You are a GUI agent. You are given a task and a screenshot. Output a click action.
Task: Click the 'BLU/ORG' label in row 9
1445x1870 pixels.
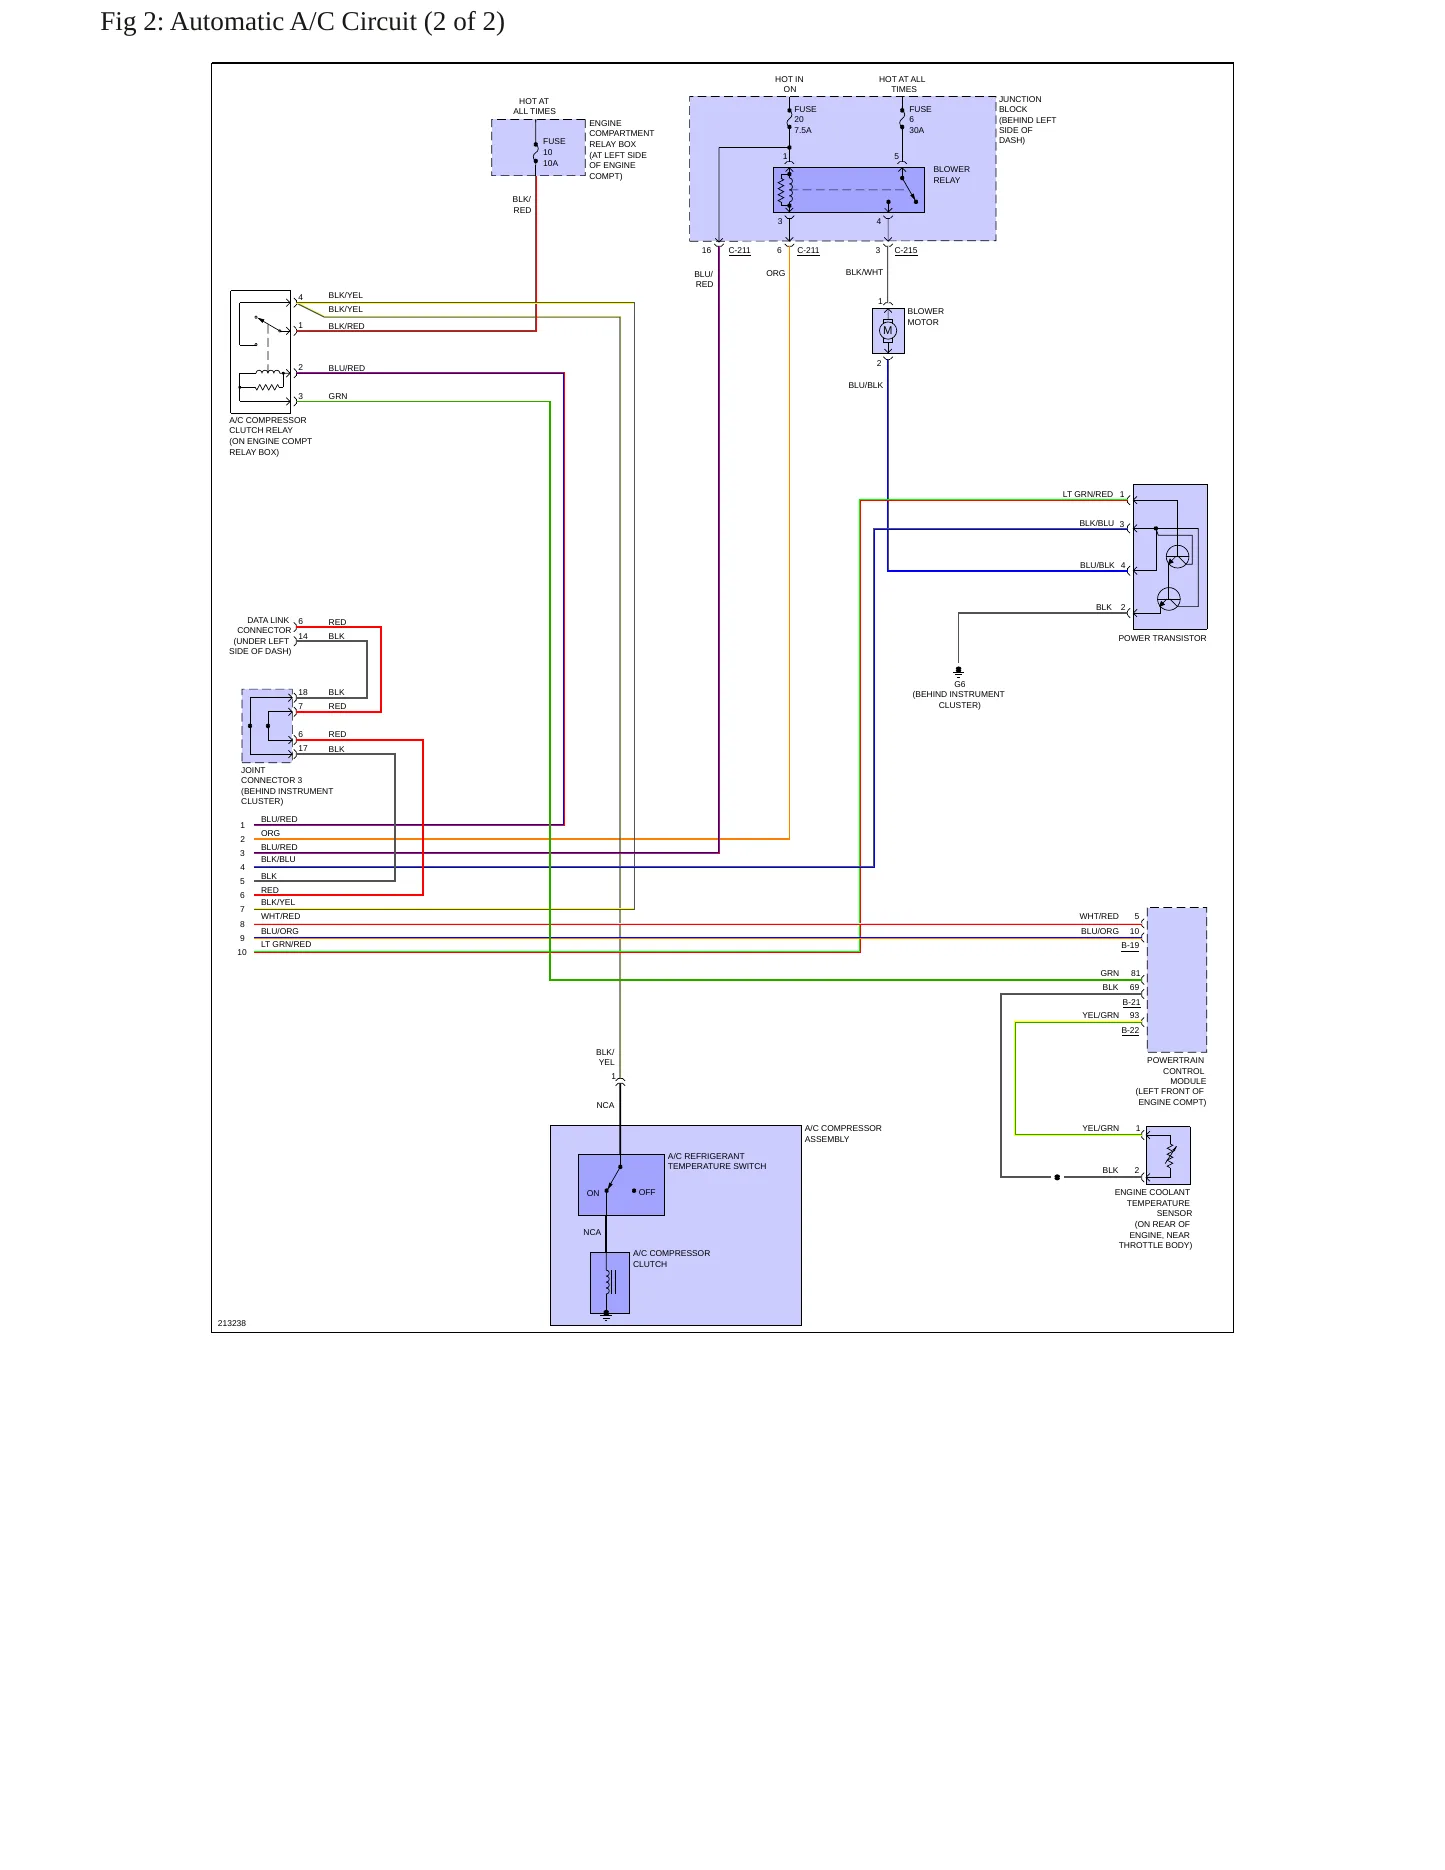[280, 931]
